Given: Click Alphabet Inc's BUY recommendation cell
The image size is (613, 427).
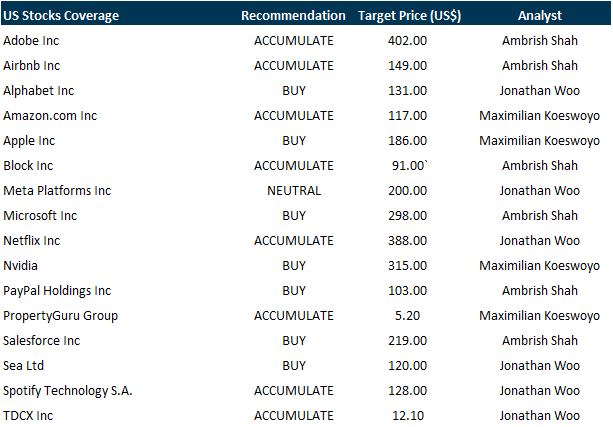Looking at the screenshot, I should [294, 90].
